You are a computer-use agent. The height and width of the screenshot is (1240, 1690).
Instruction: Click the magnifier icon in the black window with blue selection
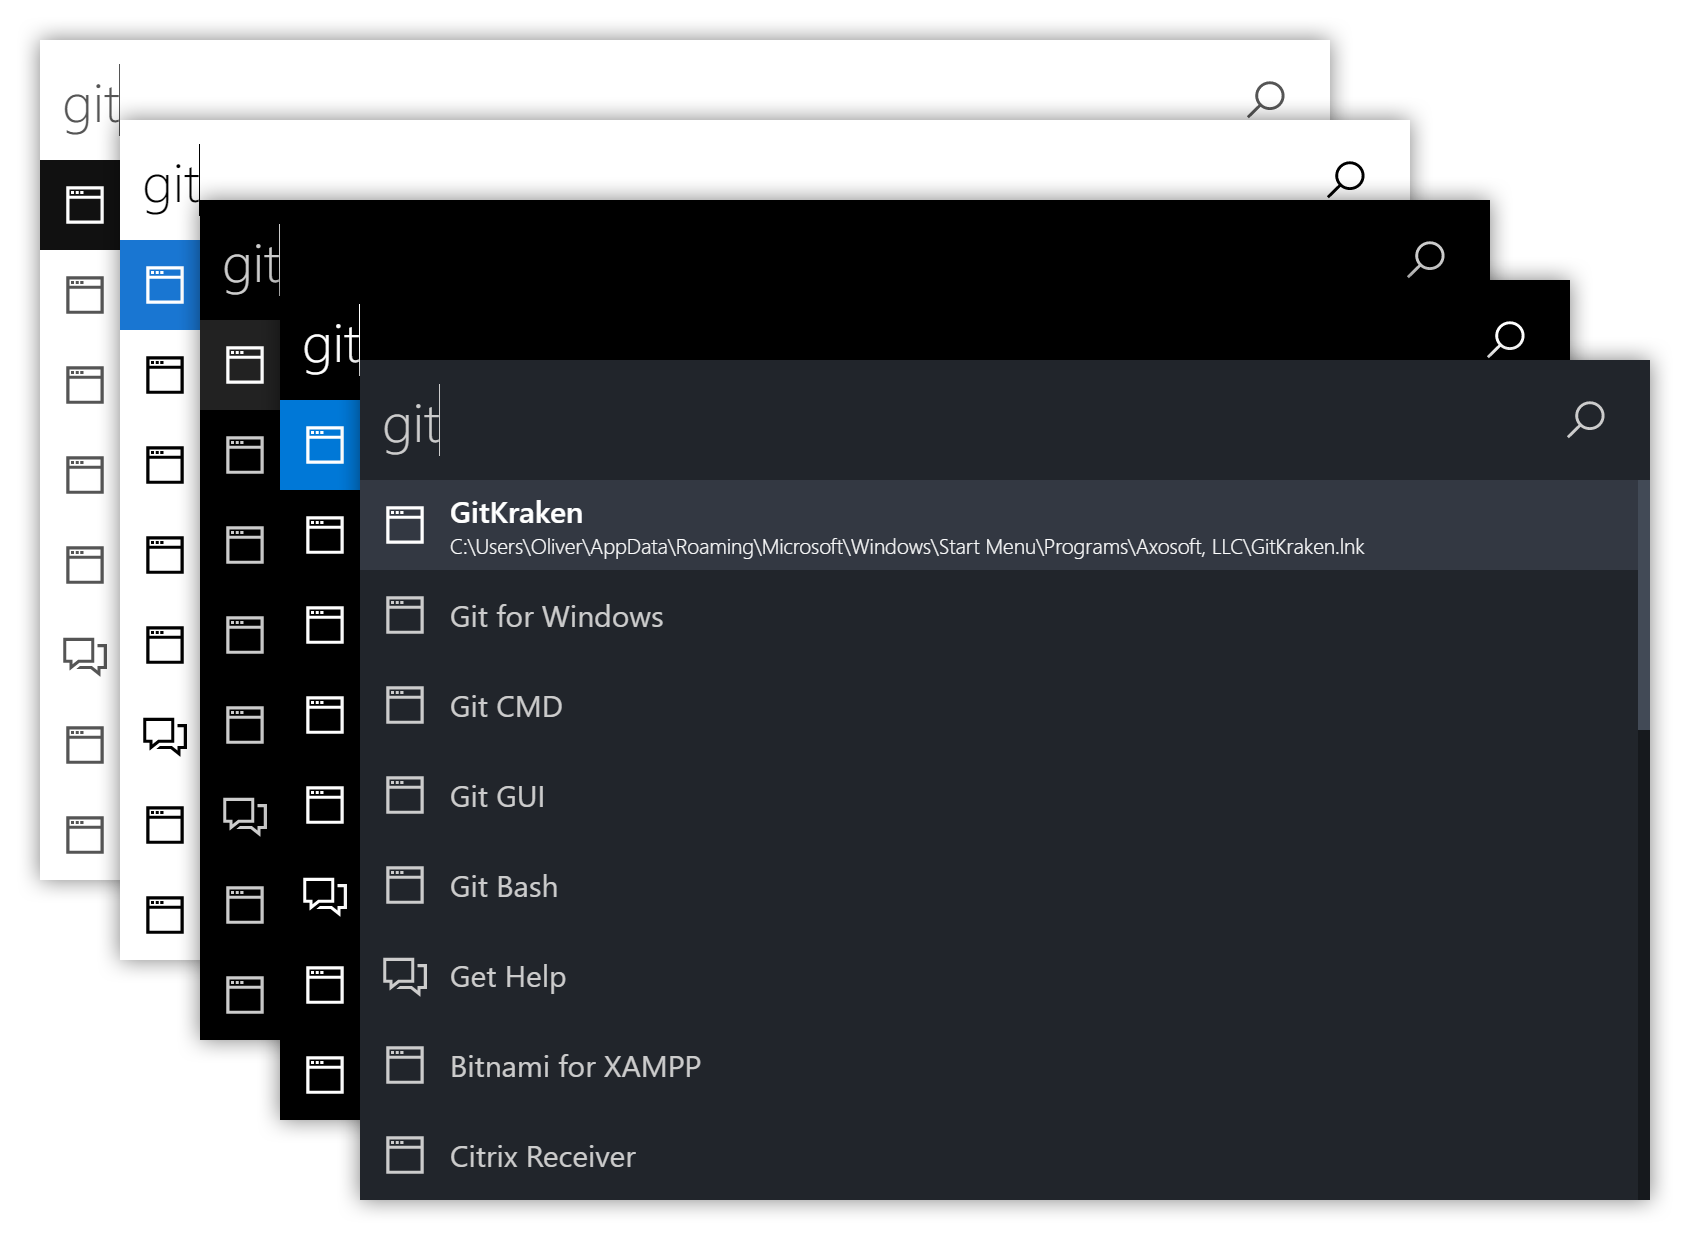[1506, 339]
